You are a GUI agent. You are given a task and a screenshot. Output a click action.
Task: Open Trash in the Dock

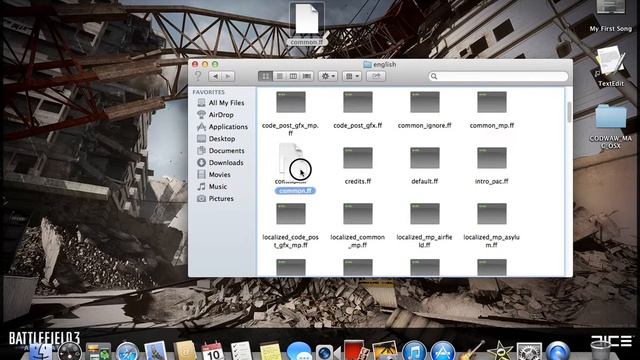tap(600, 351)
